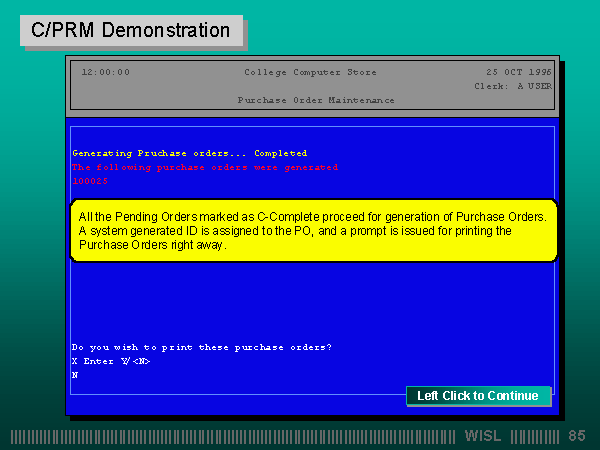Click the Purchase Order Maintenance screen title
Viewport: 600px width, 450px height.
click(315, 100)
